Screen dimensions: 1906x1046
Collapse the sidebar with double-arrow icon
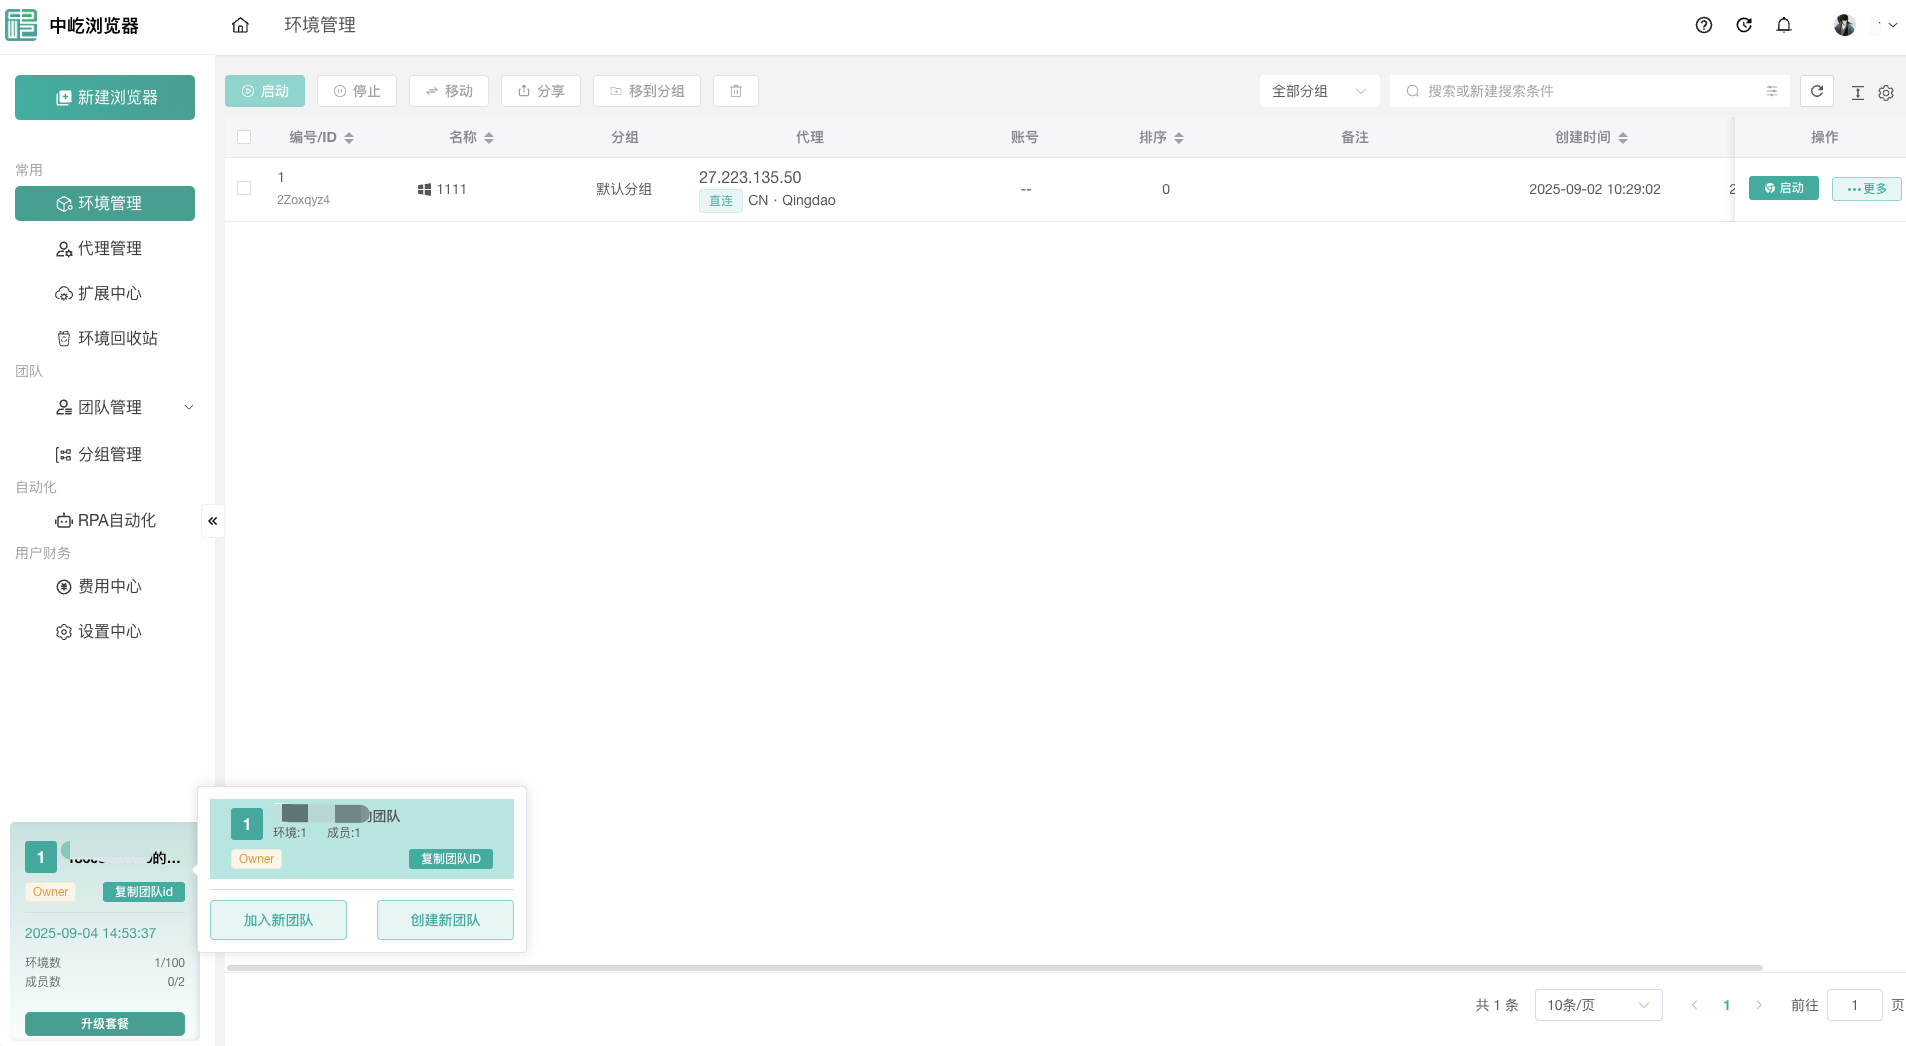pyautogui.click(x=212, y=521)
